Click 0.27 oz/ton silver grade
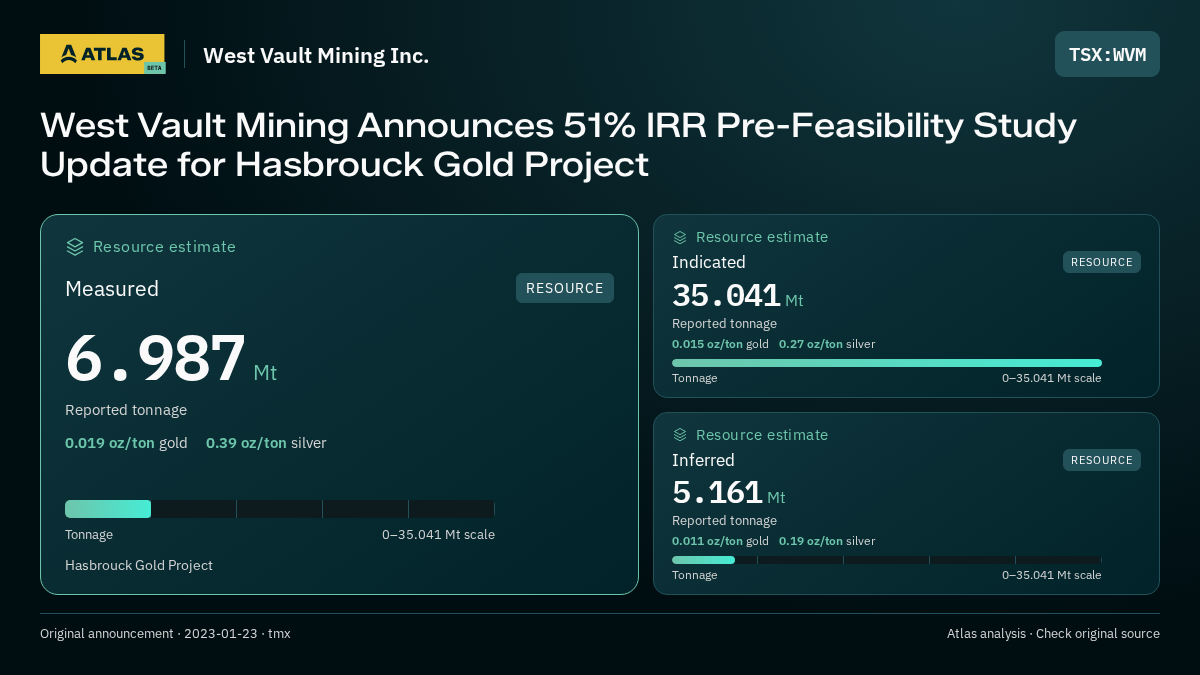The height and width of the screenshot is (675, 1200). pyautogui.click(x=827, y=344)
